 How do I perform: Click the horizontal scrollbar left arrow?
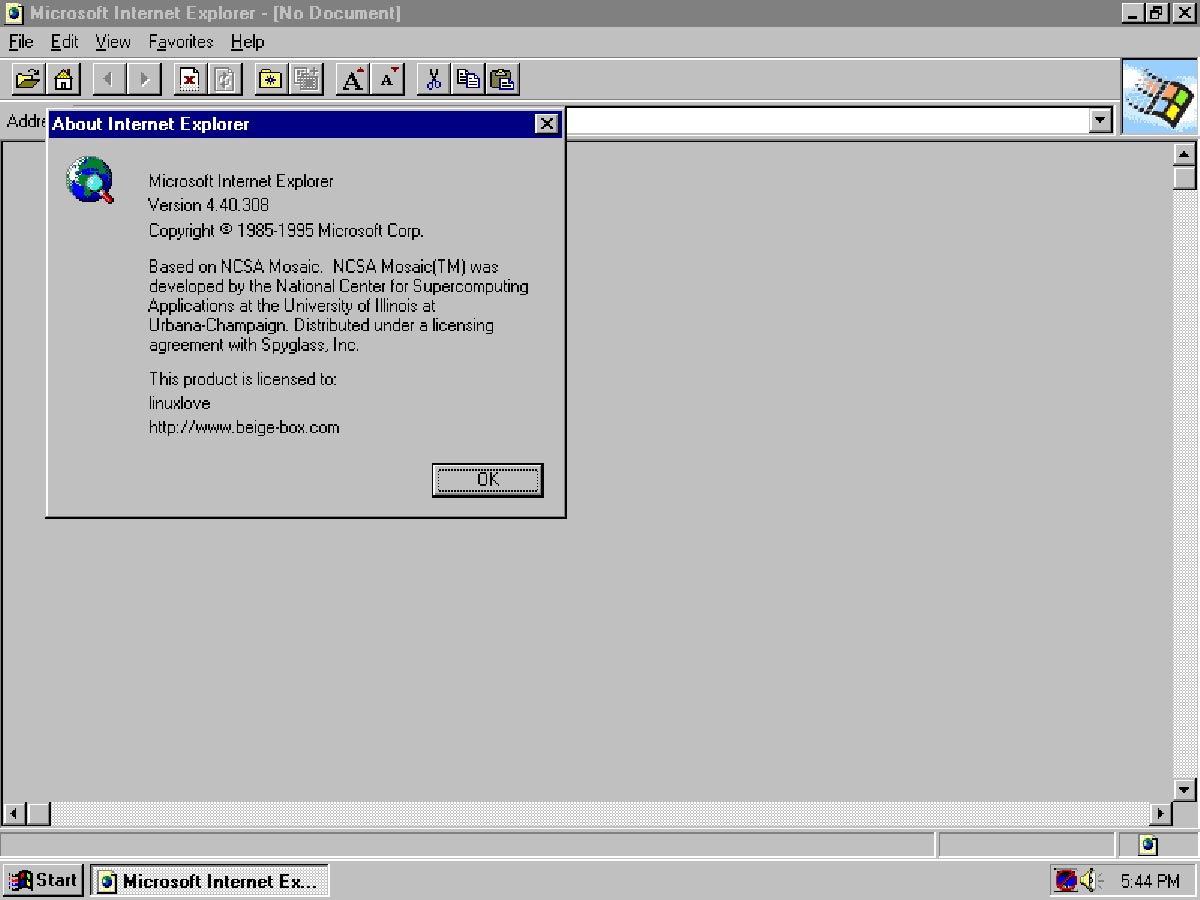click(14, 814)
